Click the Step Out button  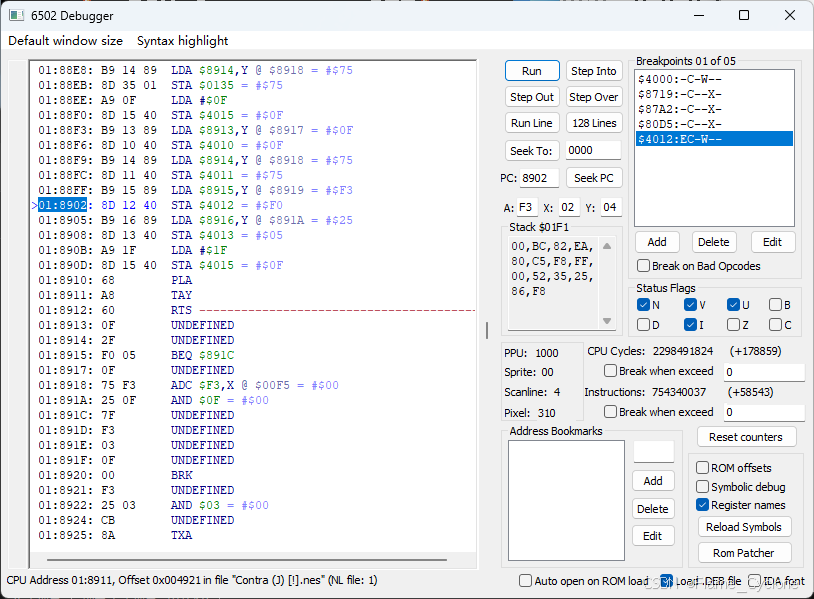(532, 97)
